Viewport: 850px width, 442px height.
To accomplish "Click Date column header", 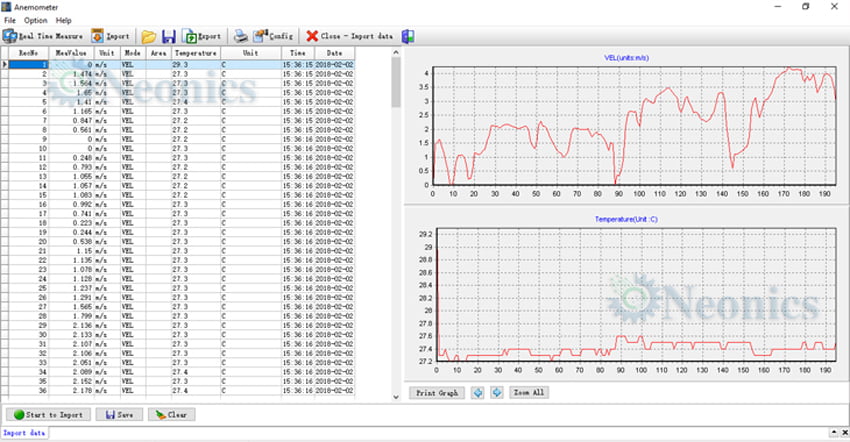I will pyautogui.click(x=334, y=53).
